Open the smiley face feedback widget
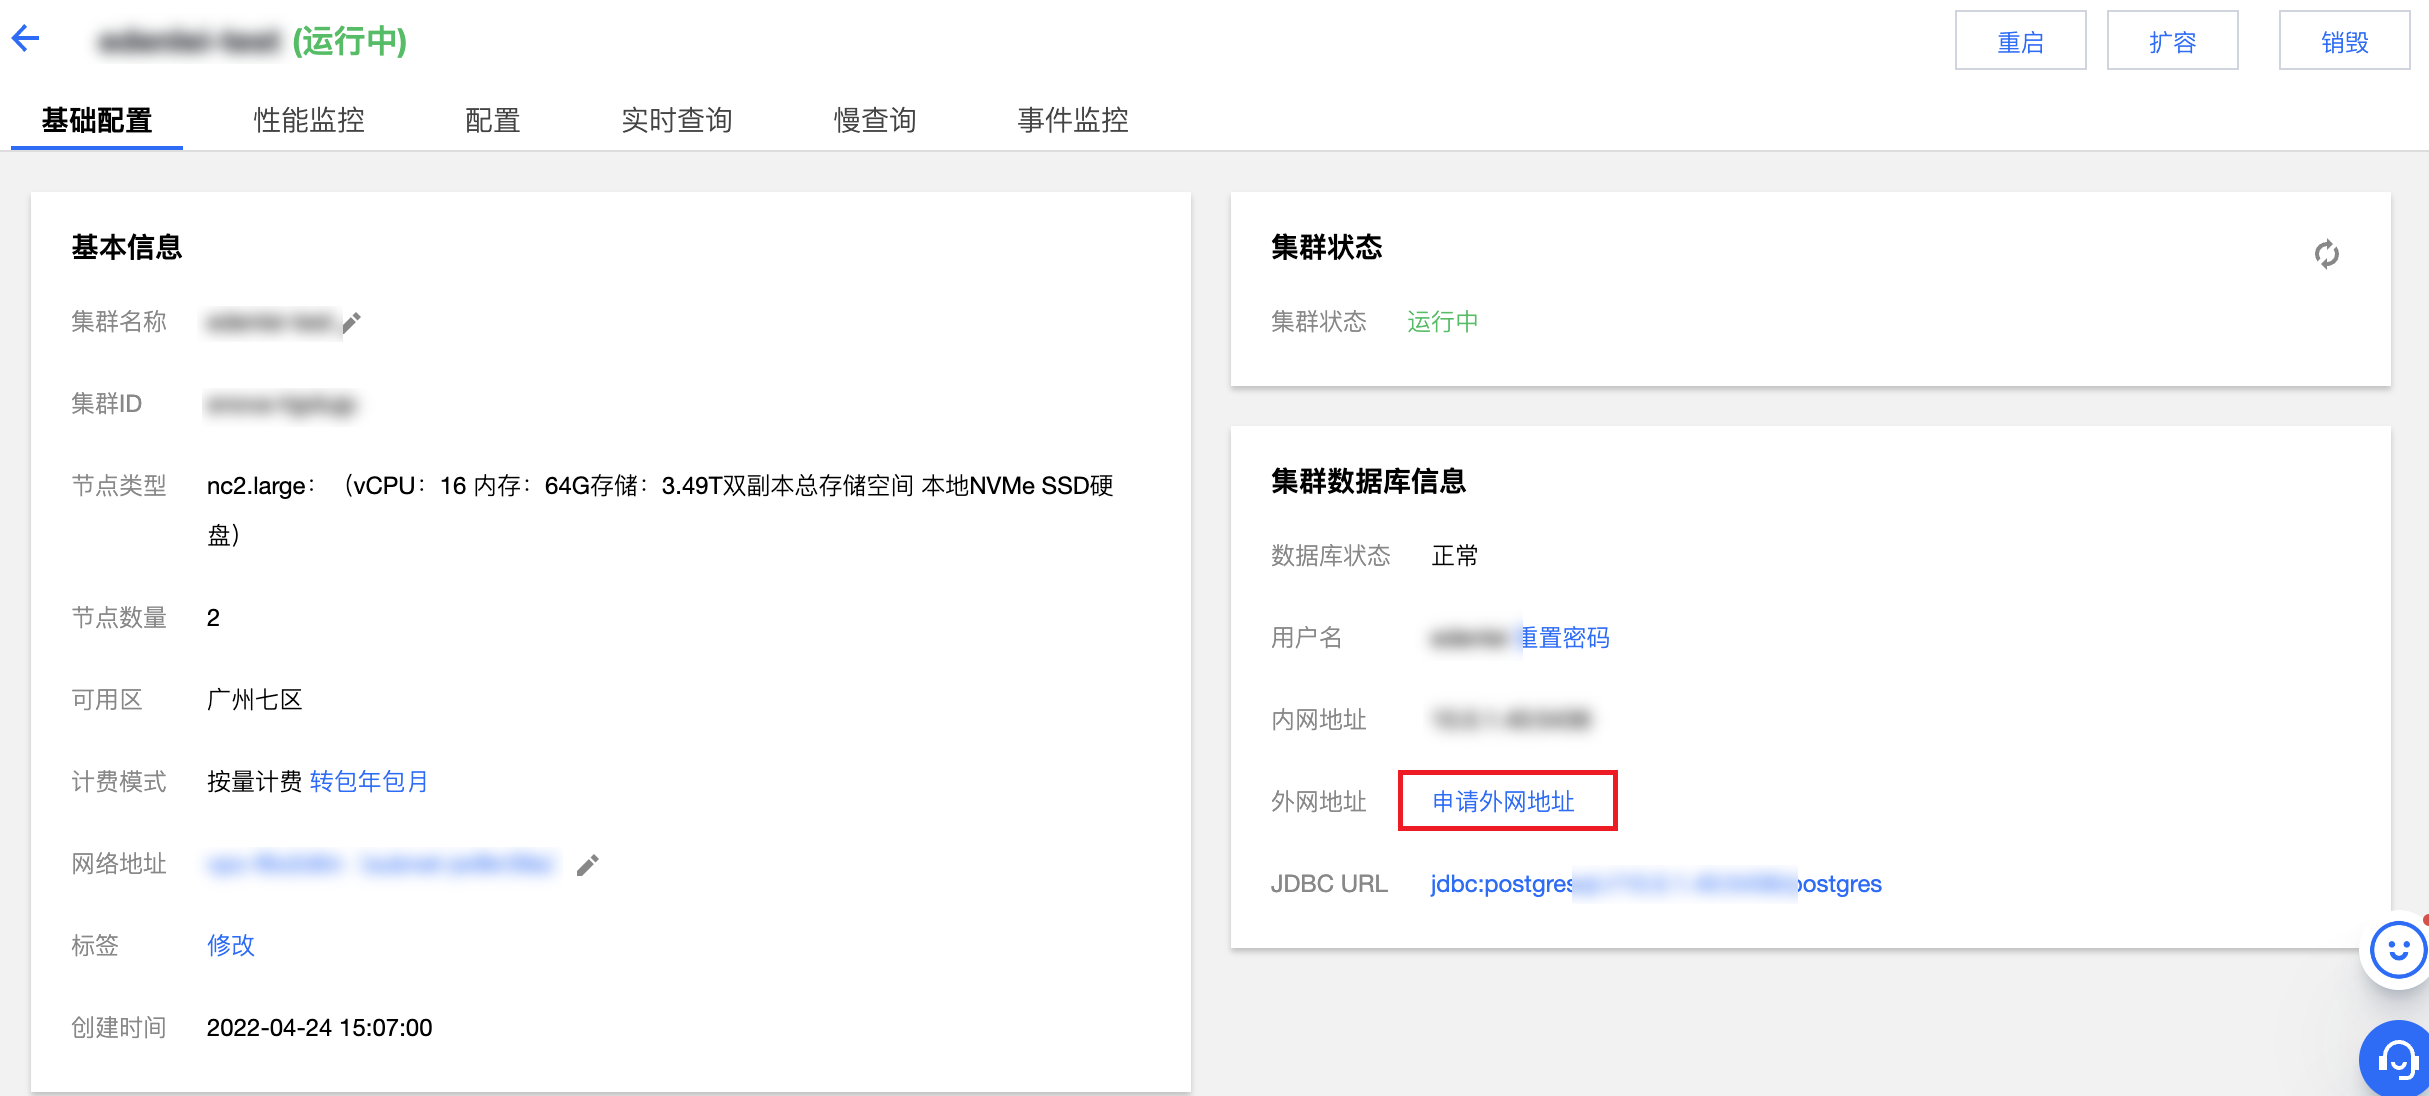Viewport: 2429px width, 1096px height. (x=2397, y=950)
